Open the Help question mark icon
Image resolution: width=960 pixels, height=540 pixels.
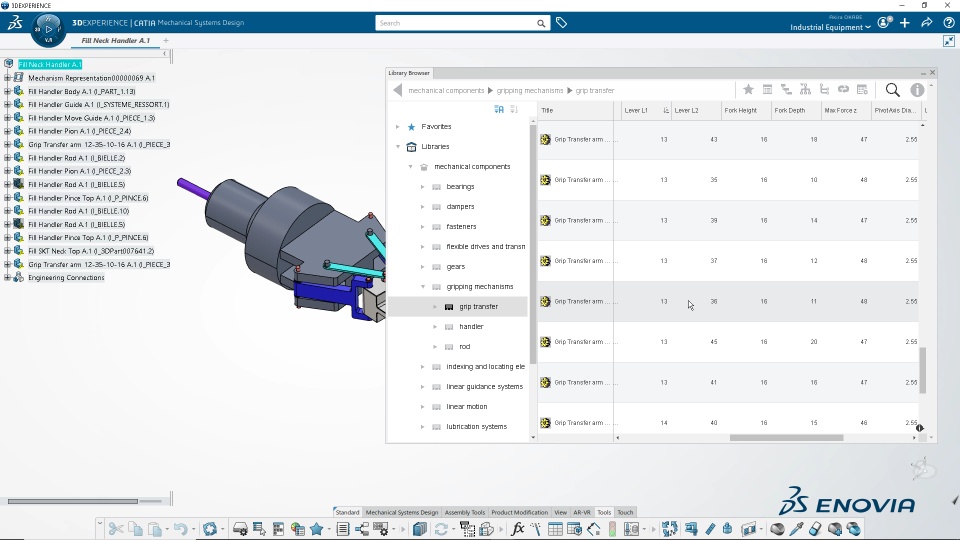[x=948, y=23]
